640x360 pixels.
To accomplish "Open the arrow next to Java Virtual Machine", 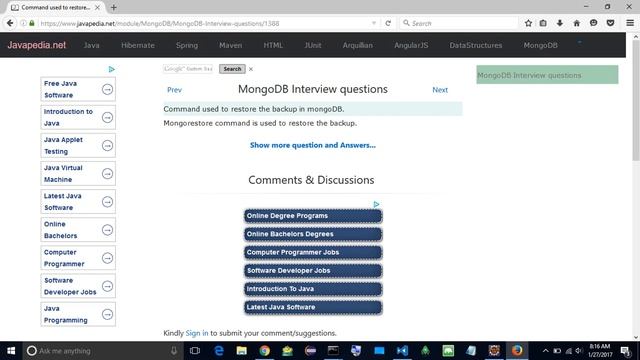I will (107, 173).
